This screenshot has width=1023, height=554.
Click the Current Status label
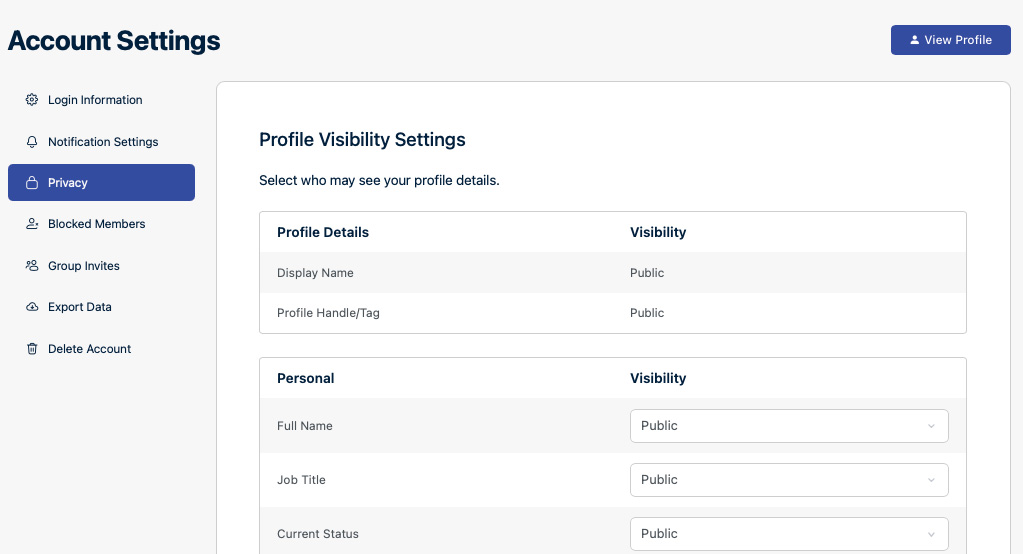[318, 534]
